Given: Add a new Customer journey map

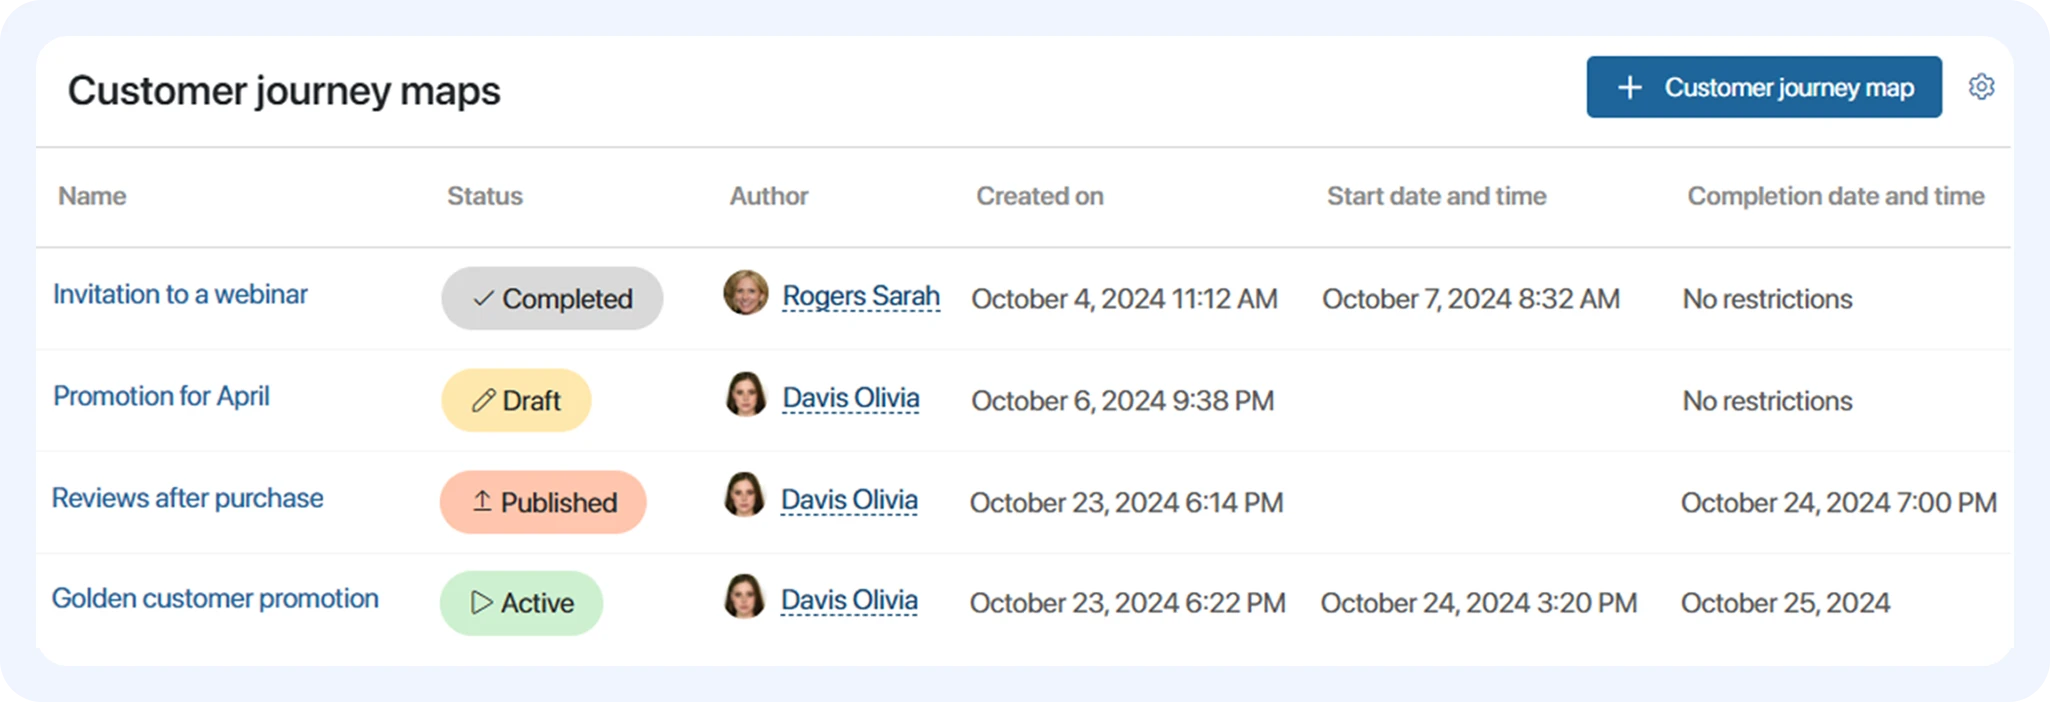Looking at the screenshot, I should (x=1763, y=87).
